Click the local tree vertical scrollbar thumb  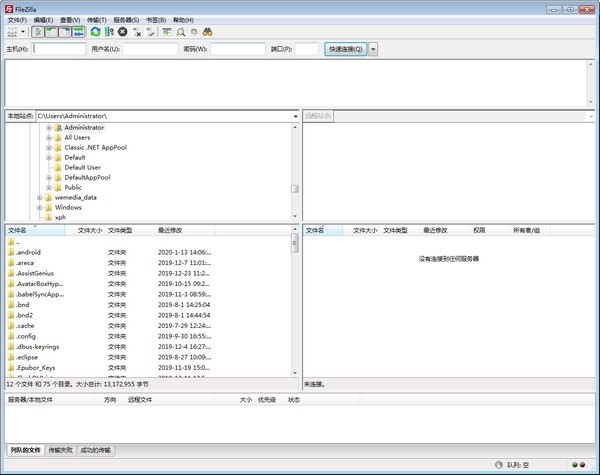coord(295,188)
